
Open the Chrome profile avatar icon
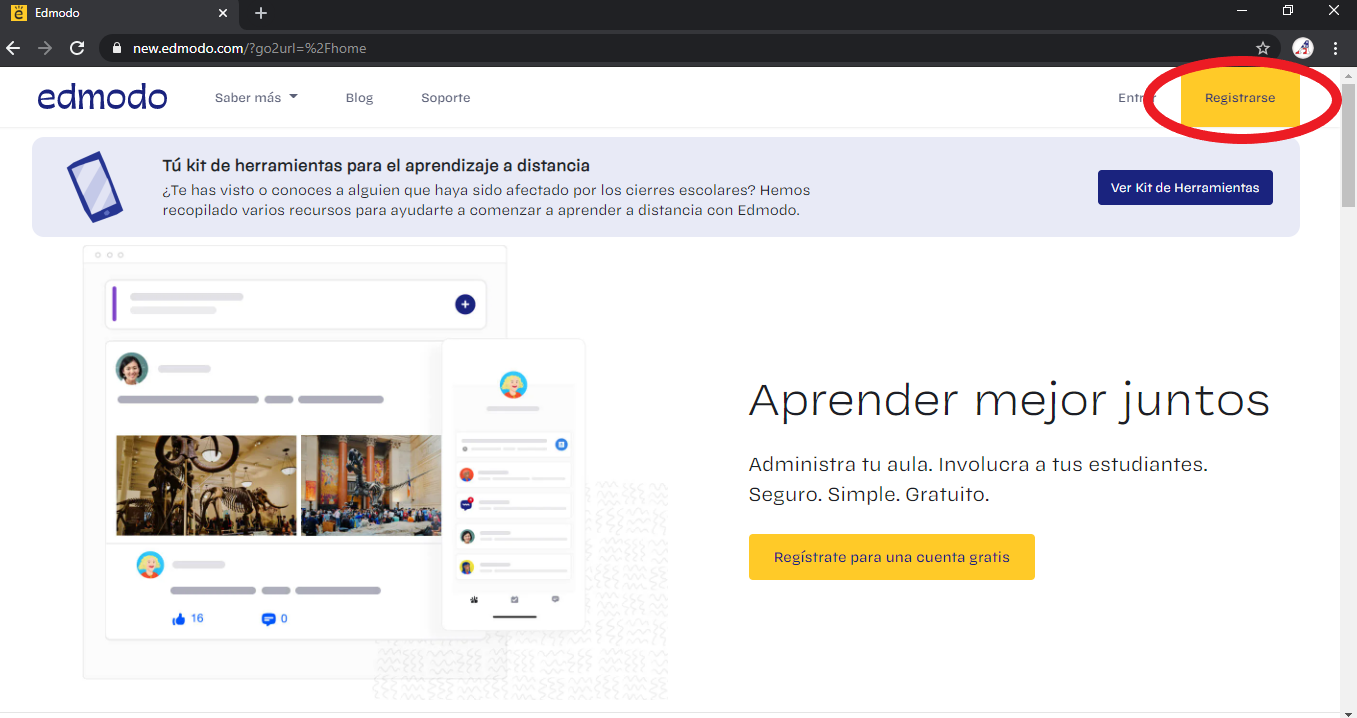pos(1302,47)
